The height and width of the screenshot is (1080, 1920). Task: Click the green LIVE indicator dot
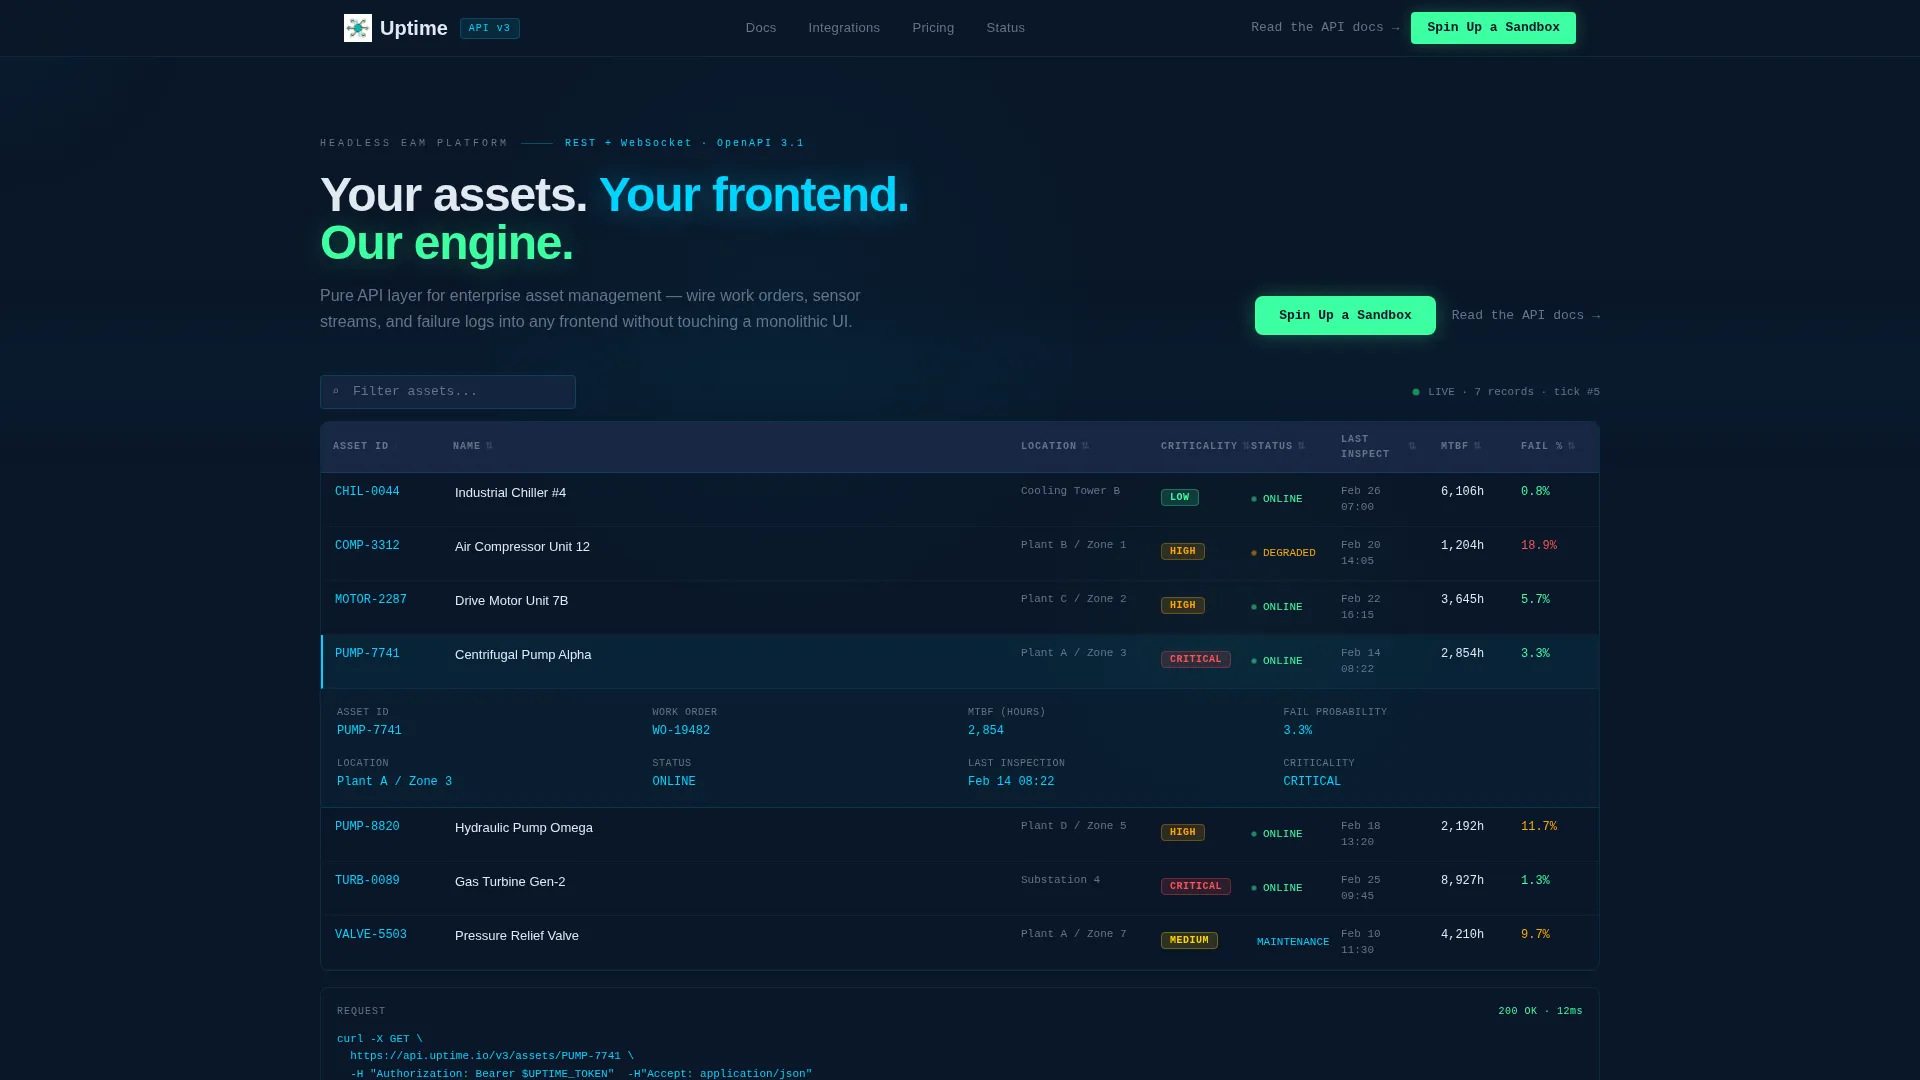pyautogui.click(x=1416, y=392)
